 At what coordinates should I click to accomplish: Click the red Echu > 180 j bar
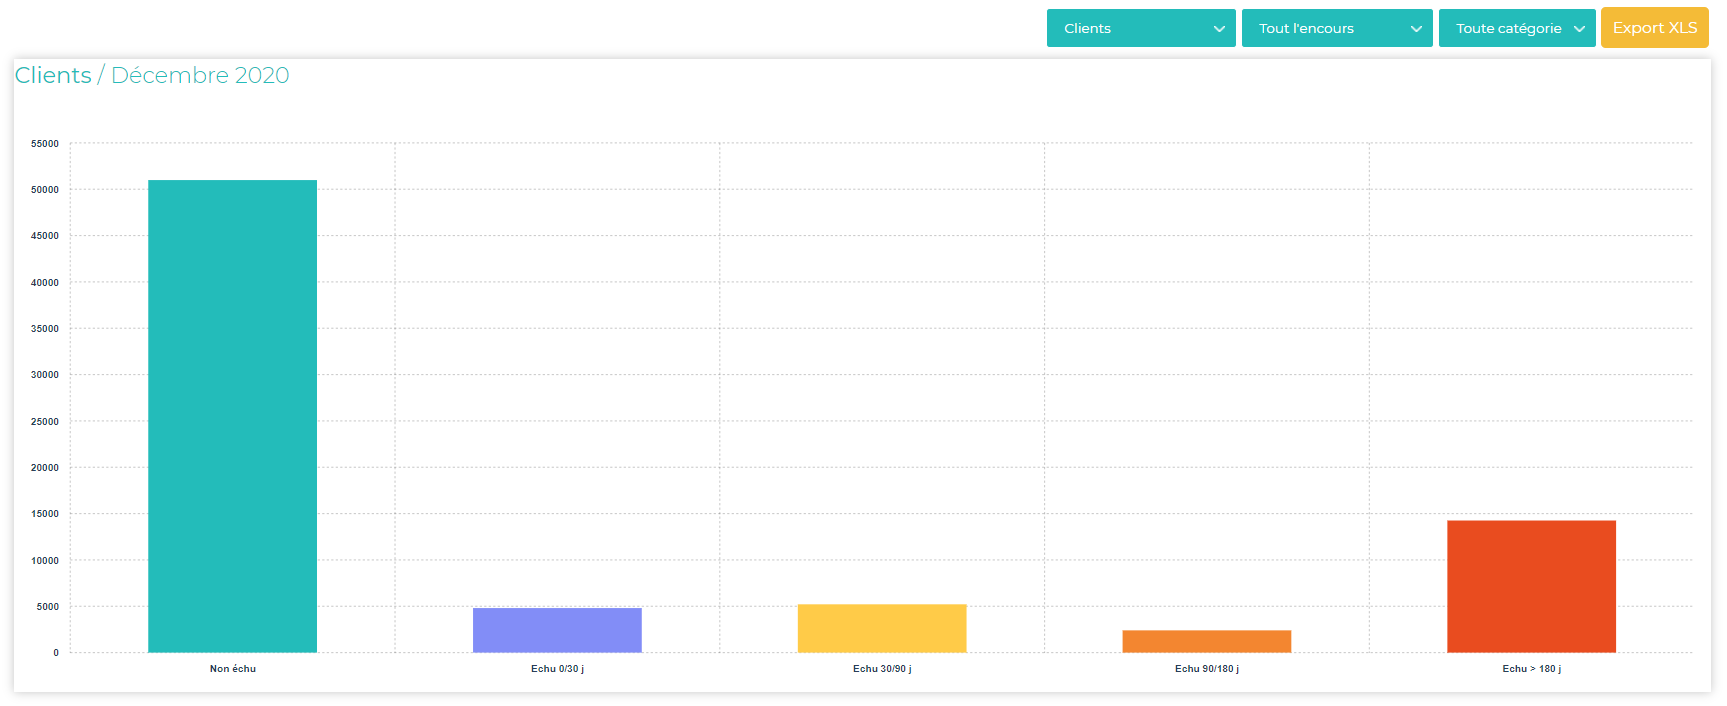coord(1531,586)
